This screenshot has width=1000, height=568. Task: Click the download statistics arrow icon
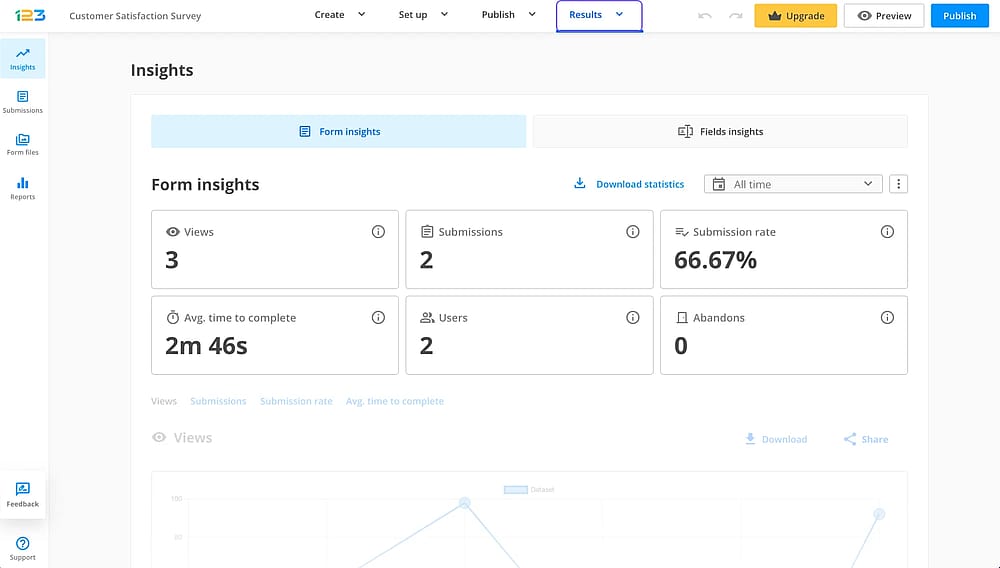[580, 184]
